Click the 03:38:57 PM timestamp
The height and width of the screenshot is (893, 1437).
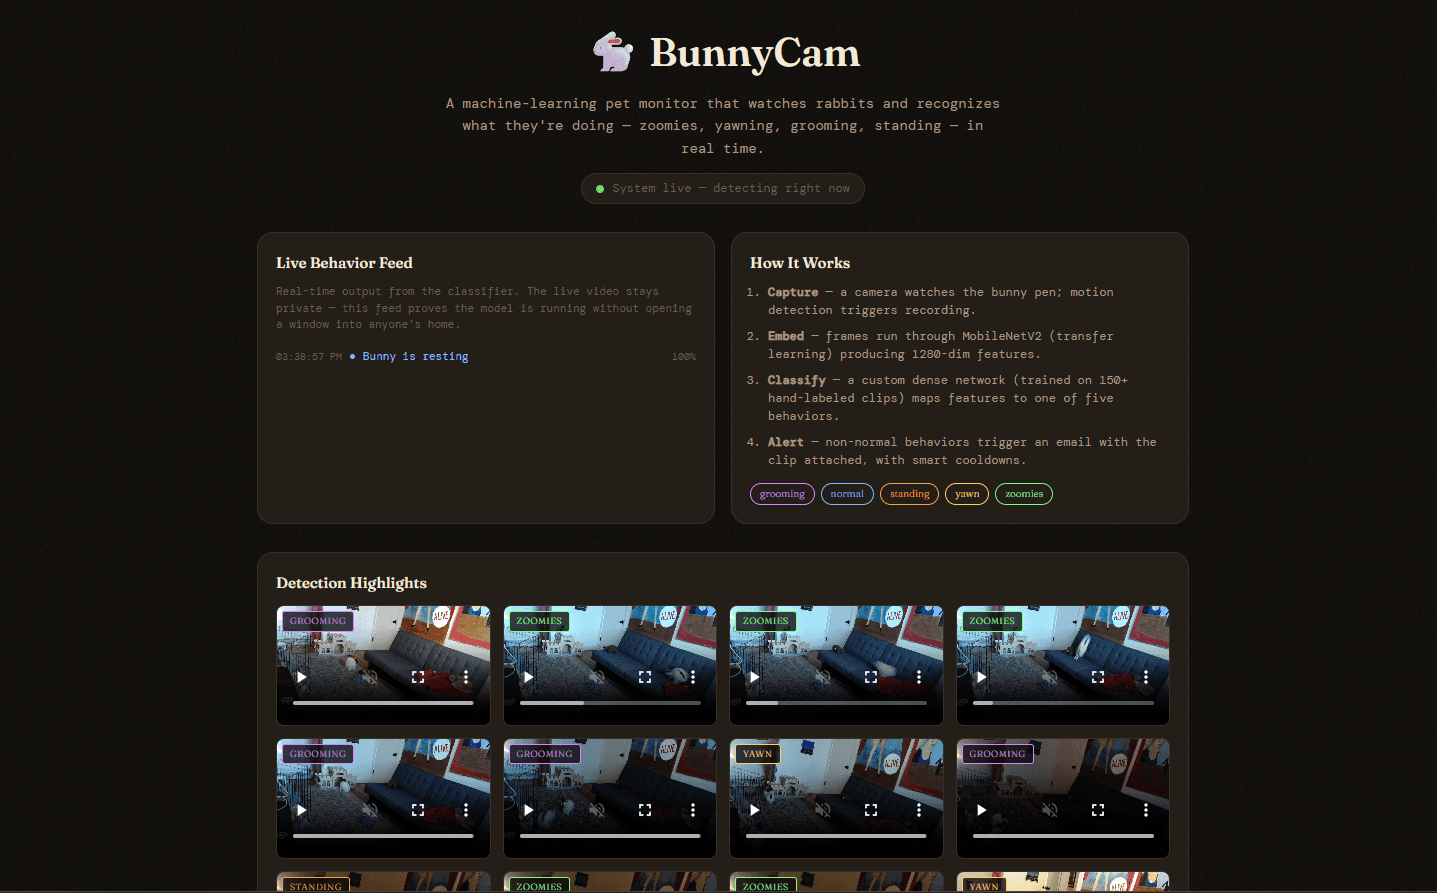click(x=309, y=357)
